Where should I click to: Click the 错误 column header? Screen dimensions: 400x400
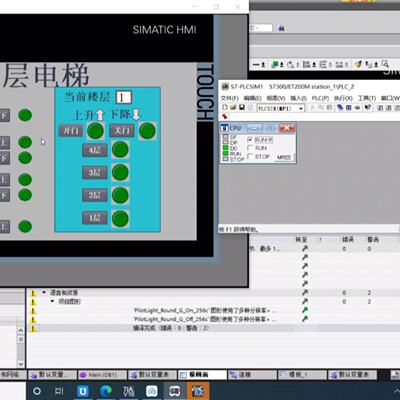348,239
